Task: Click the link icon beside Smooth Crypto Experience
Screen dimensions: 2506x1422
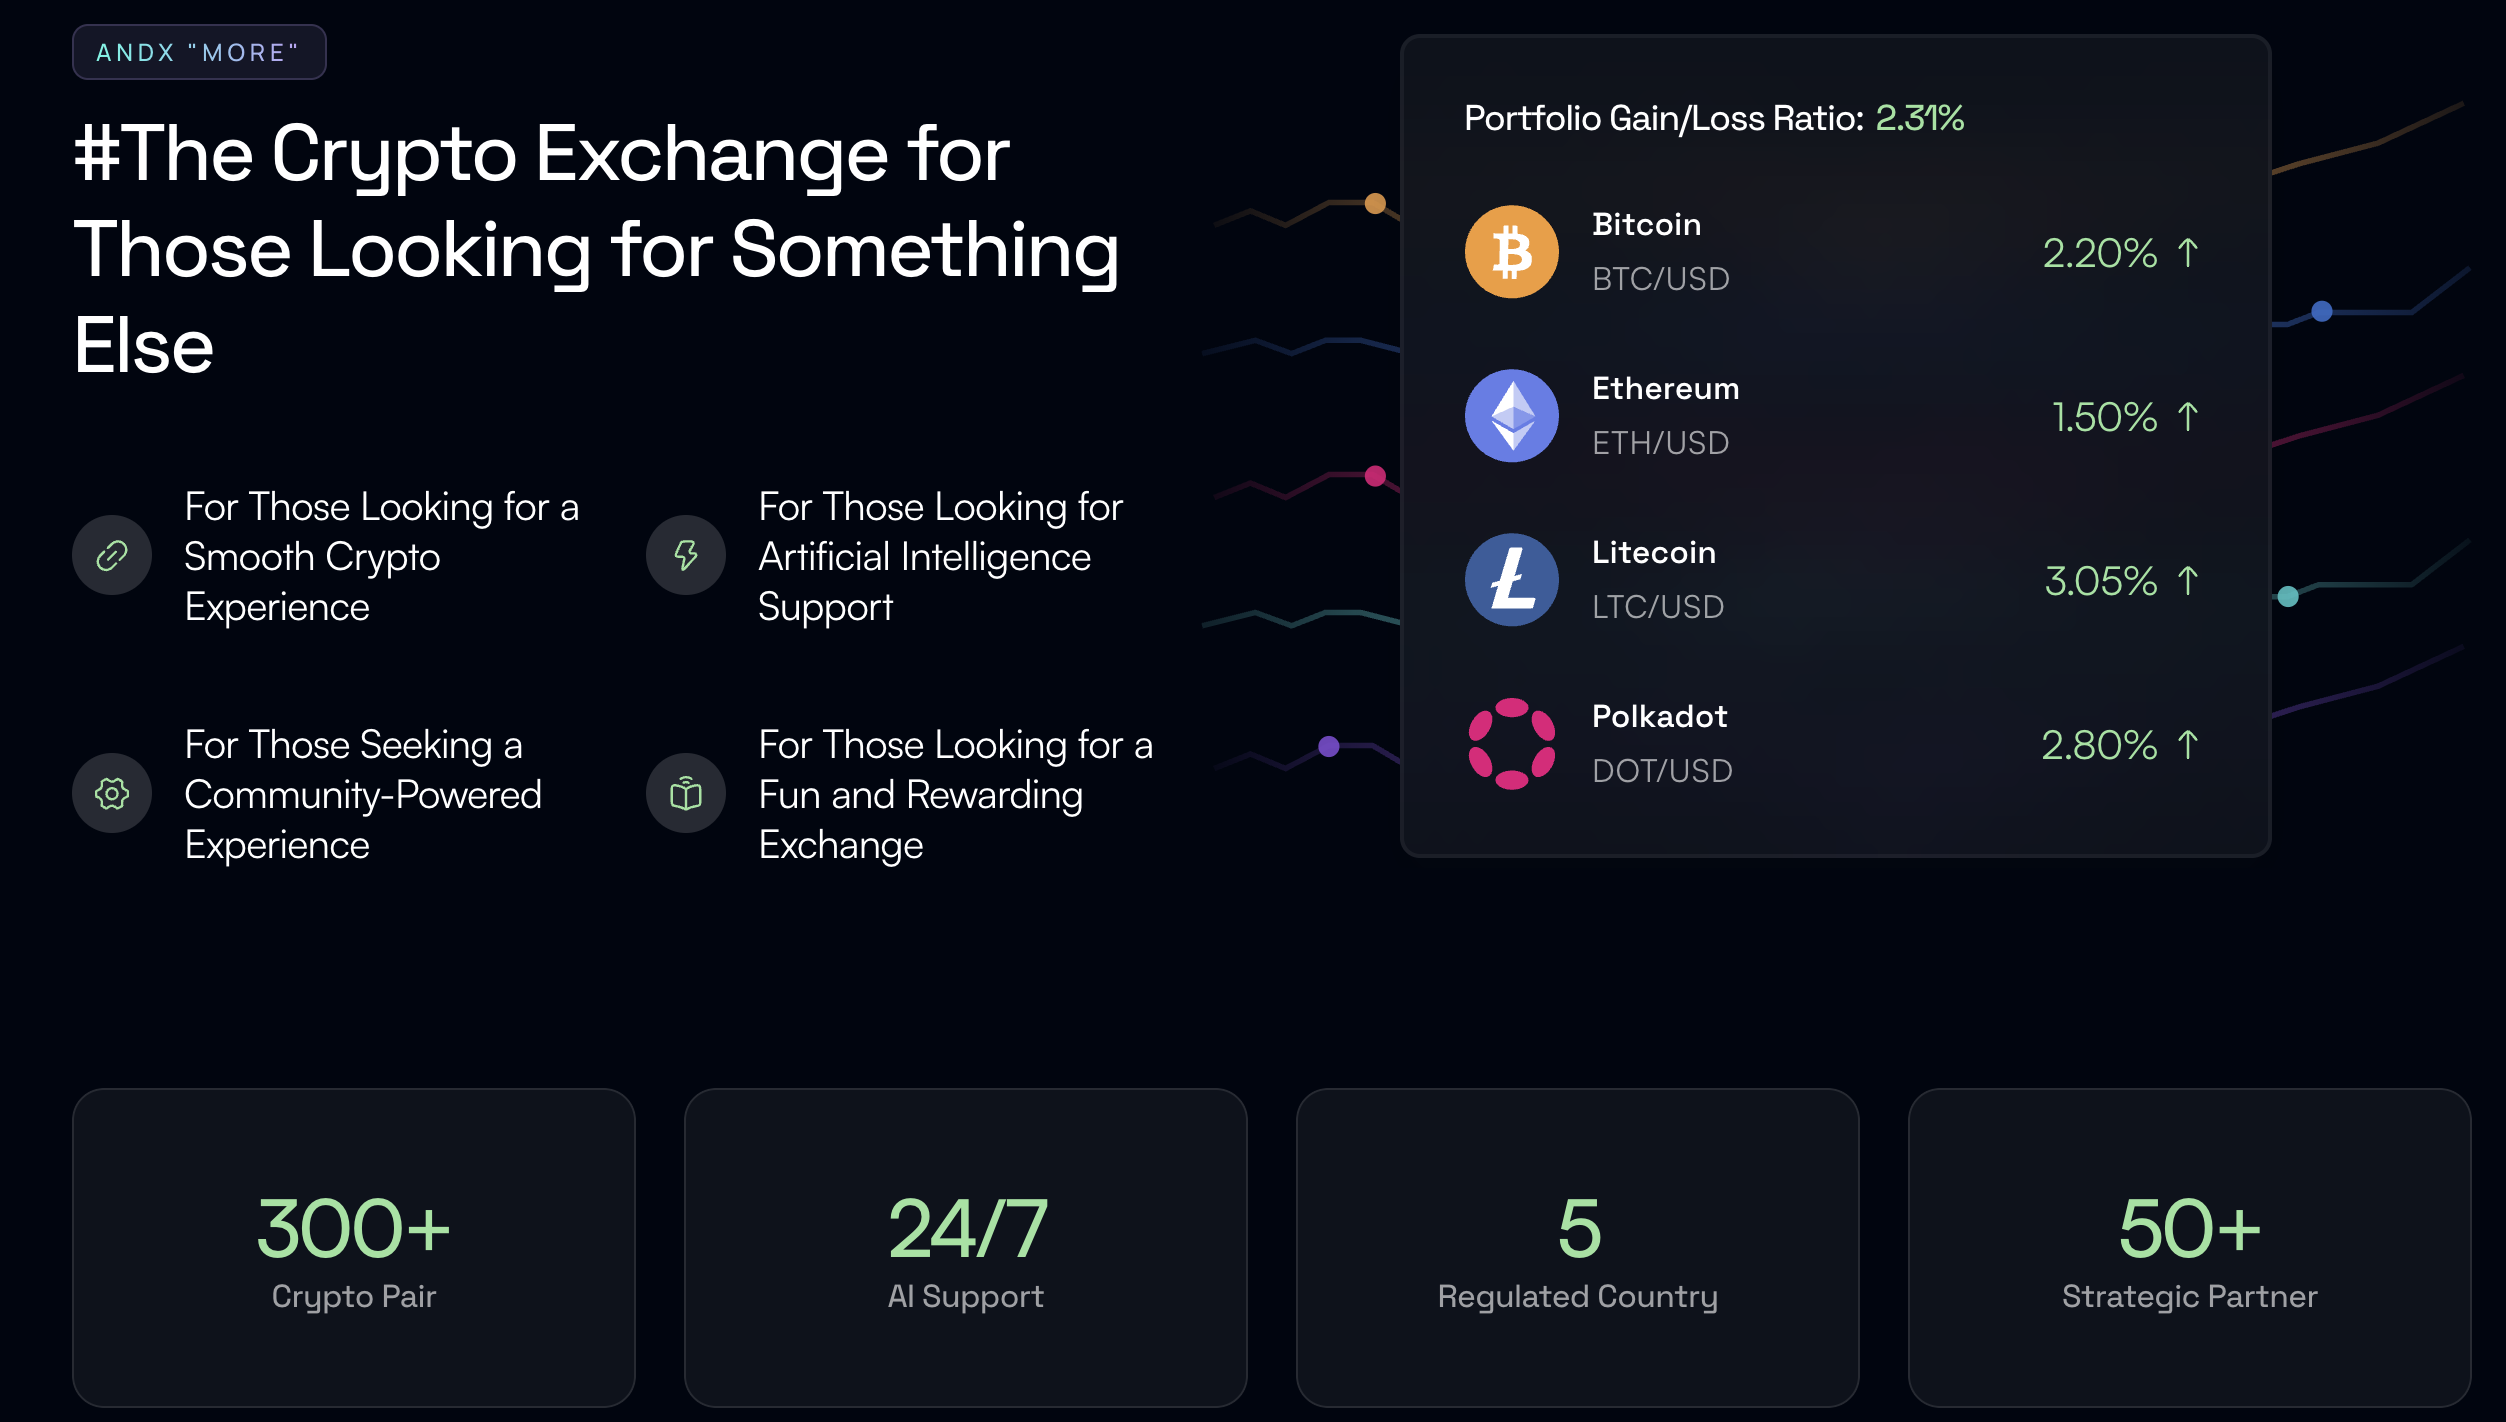Action: [112, 555]
